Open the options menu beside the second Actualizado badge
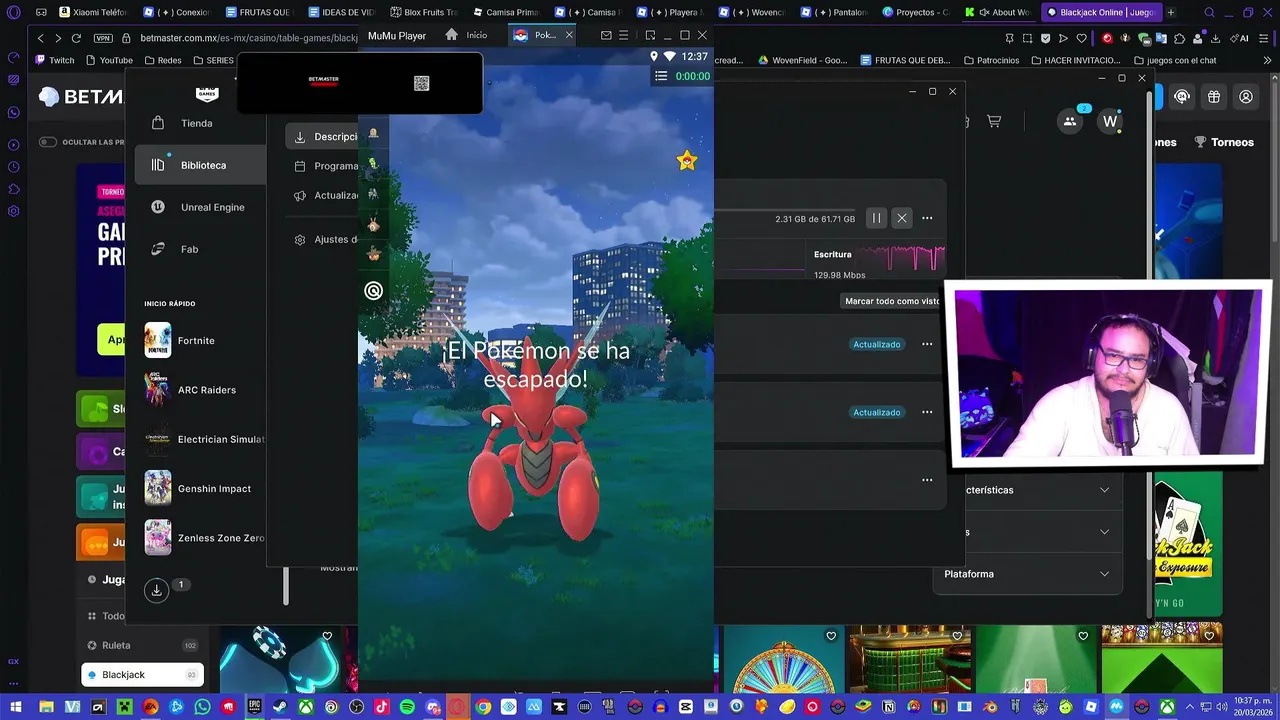Image resolution: width=1280 pixels, height=720 pixels. (x=927, y=412)
